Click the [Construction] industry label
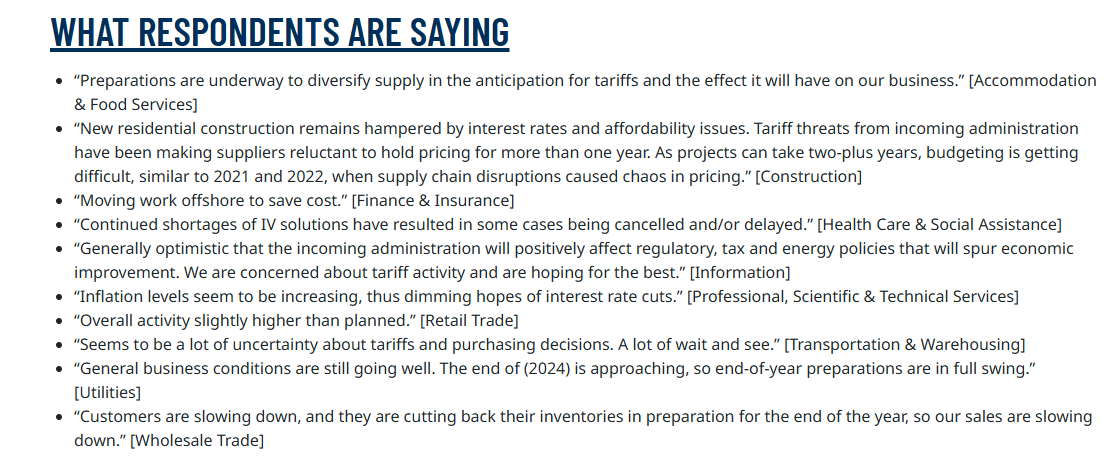The image size is (1116, 461). click(x=808, y=176)
